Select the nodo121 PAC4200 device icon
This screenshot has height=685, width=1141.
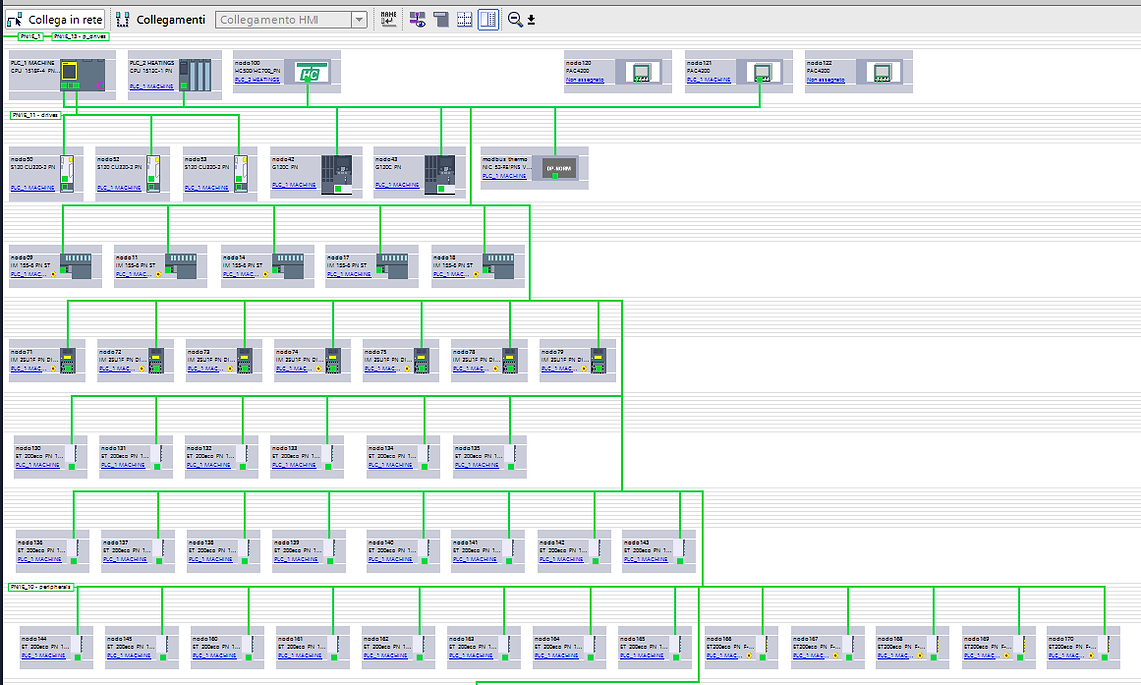pyautogui.click(x=762, y=73)
